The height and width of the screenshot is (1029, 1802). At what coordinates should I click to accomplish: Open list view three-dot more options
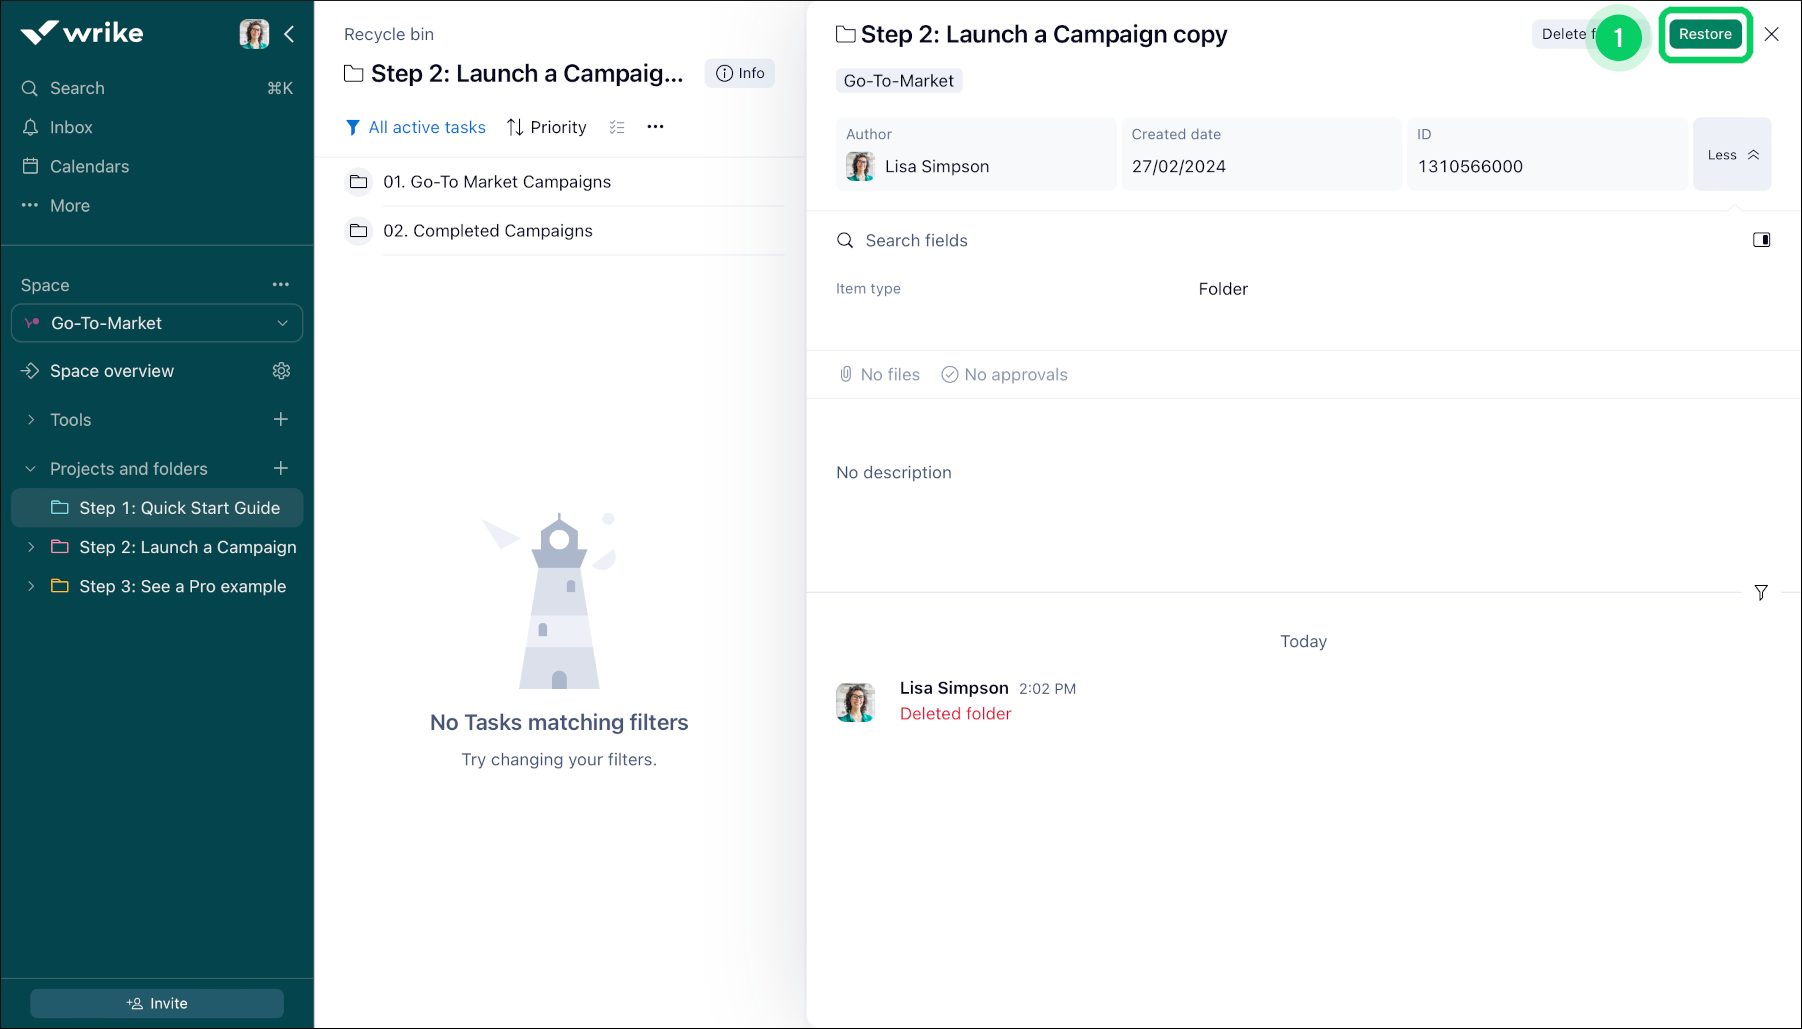pyautogui.click(x=656, y=127)
